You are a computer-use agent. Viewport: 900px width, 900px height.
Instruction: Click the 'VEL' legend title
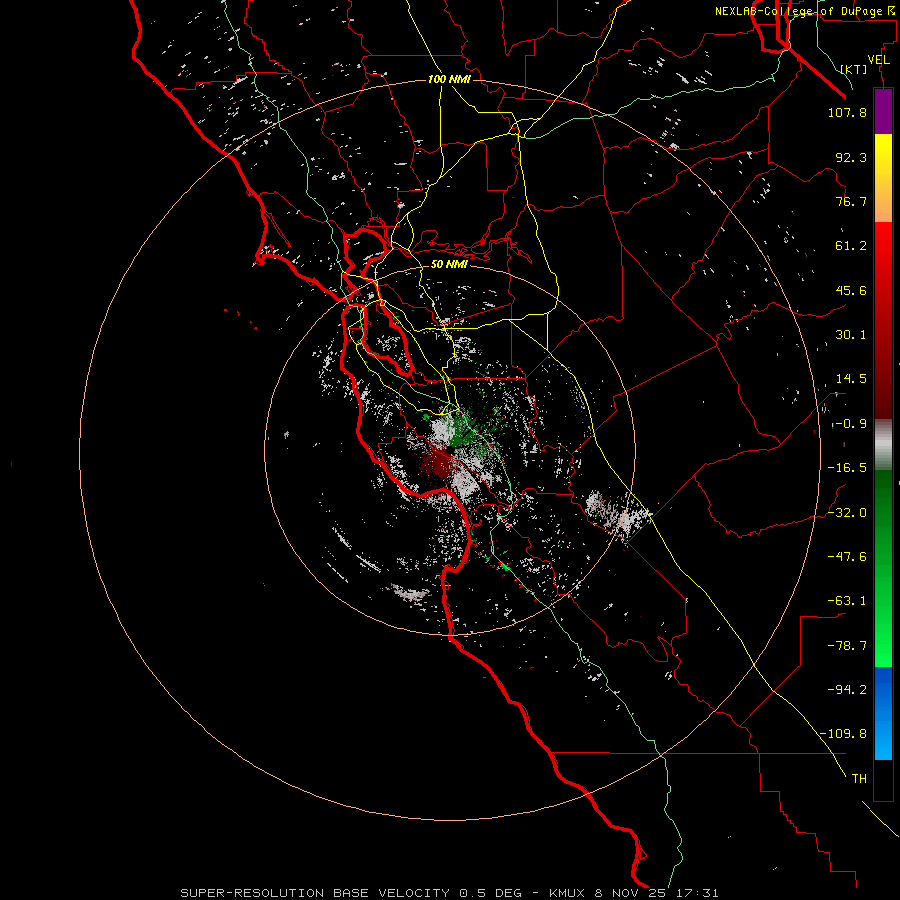[879, 60]
